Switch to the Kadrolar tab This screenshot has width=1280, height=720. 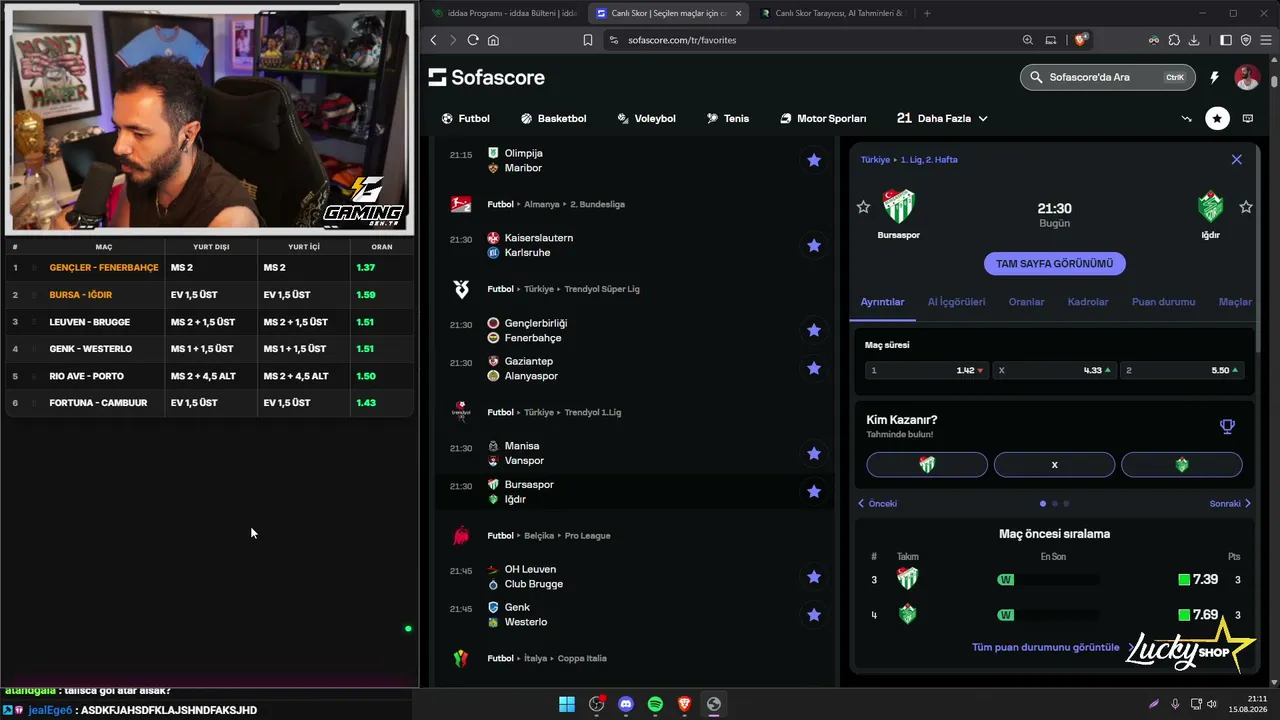pyautogui.click(x=1088, y=302)
